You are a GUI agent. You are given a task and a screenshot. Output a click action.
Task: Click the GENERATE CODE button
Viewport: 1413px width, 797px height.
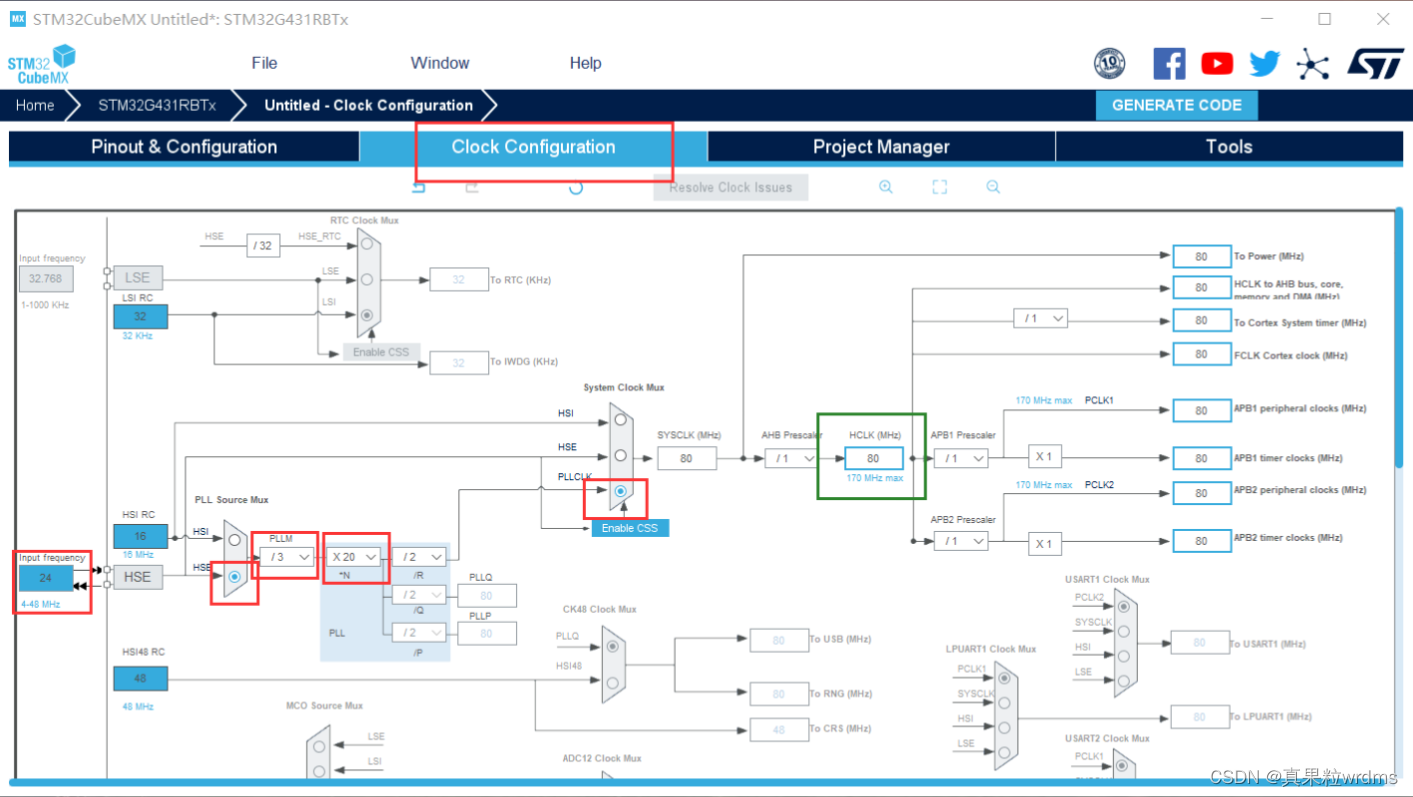[x=1177, y=105]
